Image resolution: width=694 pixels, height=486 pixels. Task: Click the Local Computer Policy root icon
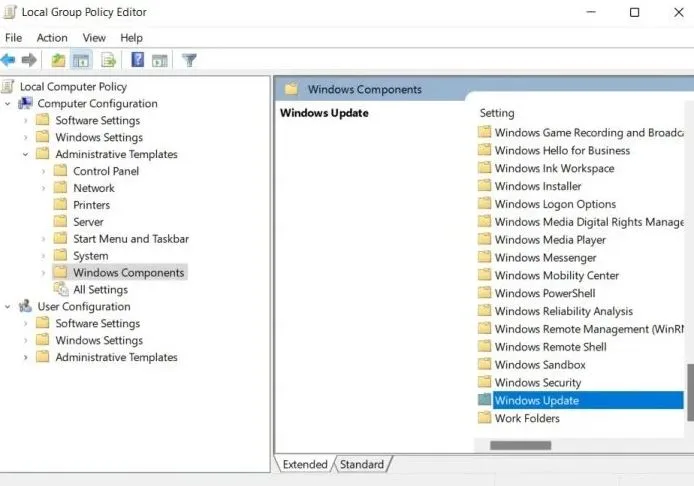pos(8,86)
